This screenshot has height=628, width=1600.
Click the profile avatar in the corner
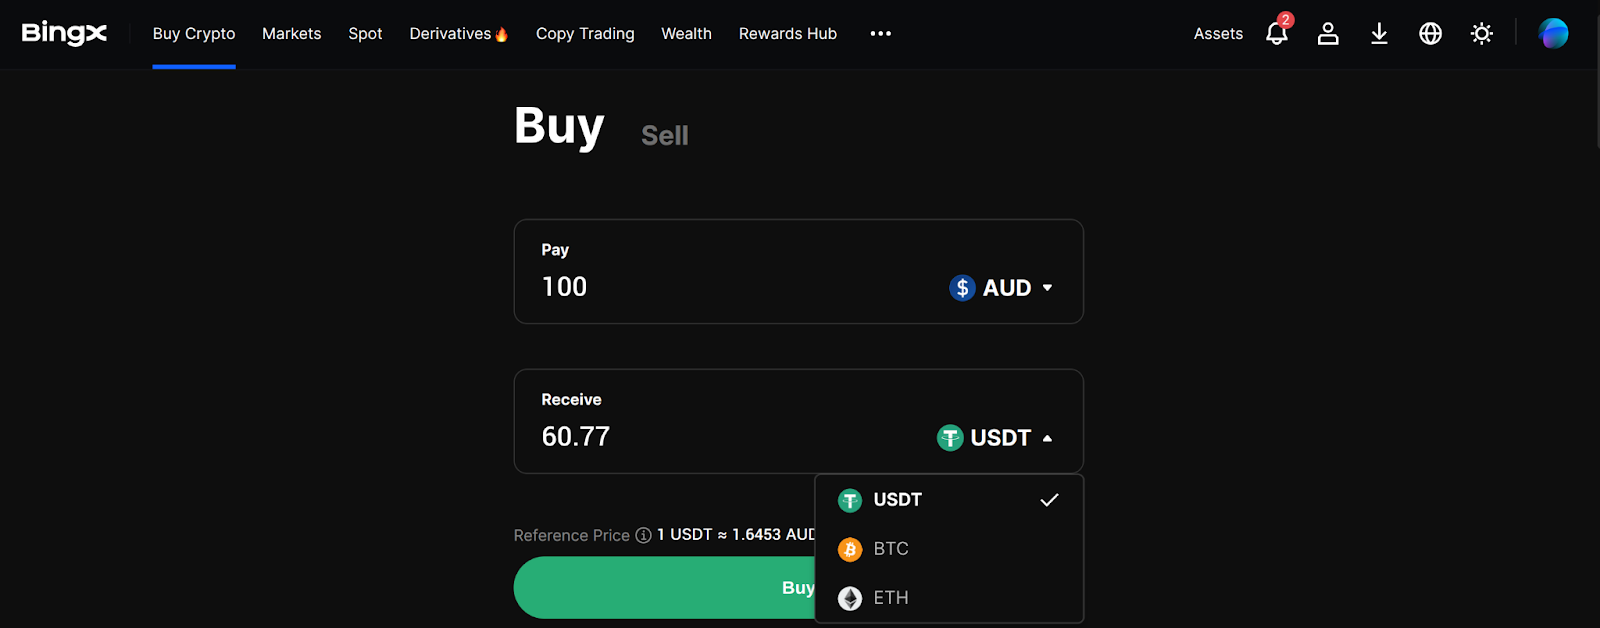click(x=1553, y=33)
